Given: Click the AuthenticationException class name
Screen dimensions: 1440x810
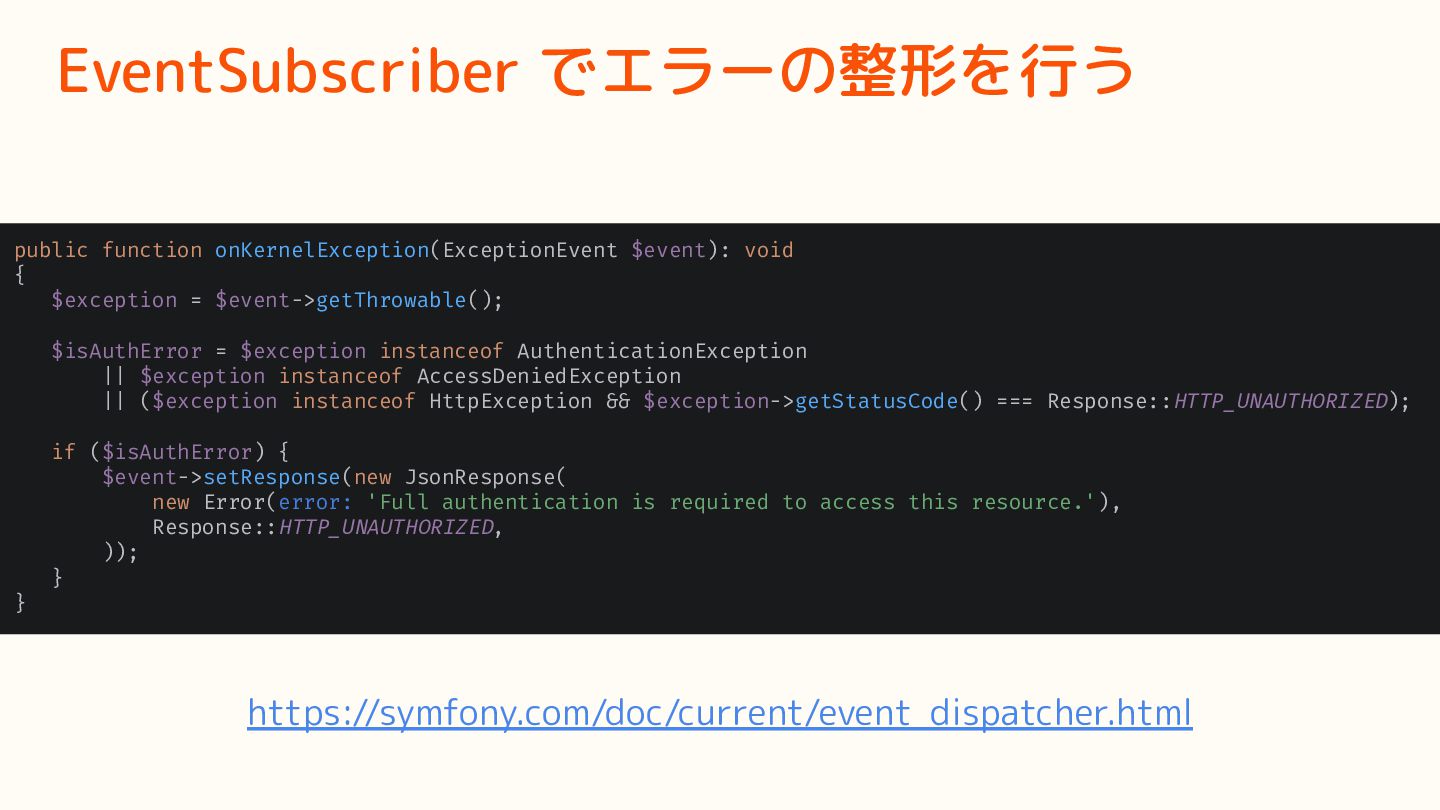Looking at the screenshot, I should (662, 351).
